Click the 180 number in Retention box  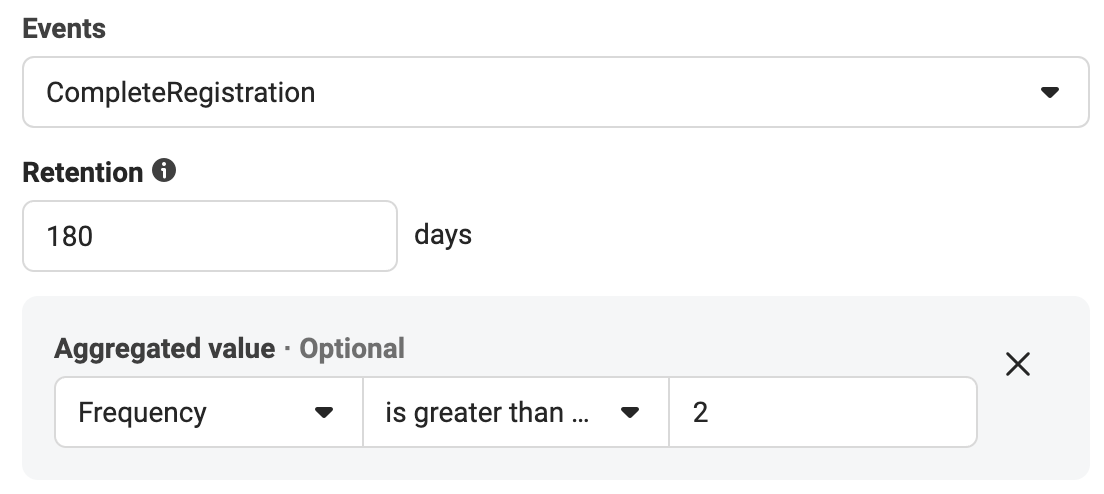(69, 236)
